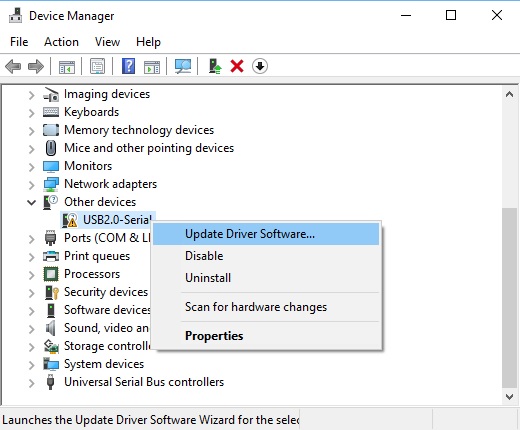Expand Universal Serial Bus controllers

(31, 383)
